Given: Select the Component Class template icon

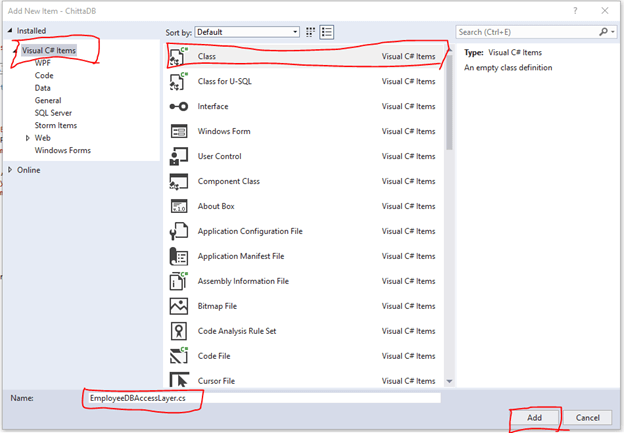Looking at the screenshot, I should tap(179, 181).
